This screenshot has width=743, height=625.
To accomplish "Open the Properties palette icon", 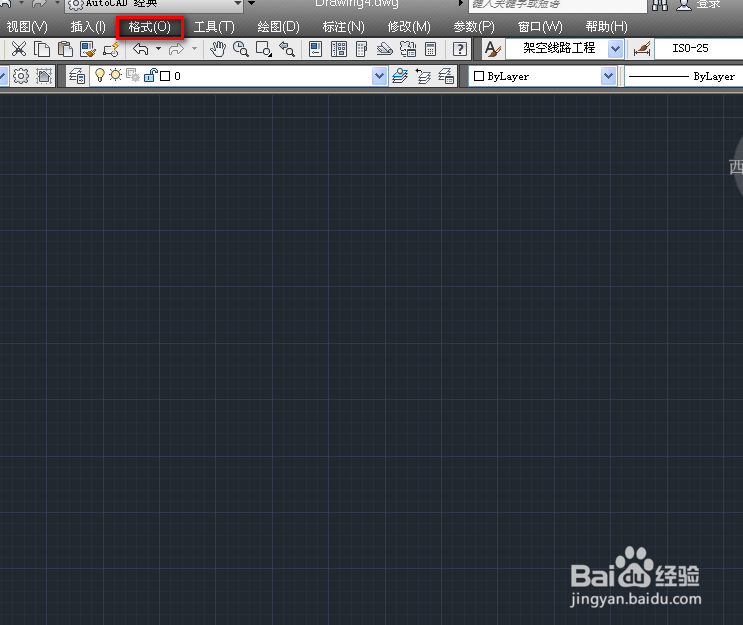I will click(x=316, y=49).
